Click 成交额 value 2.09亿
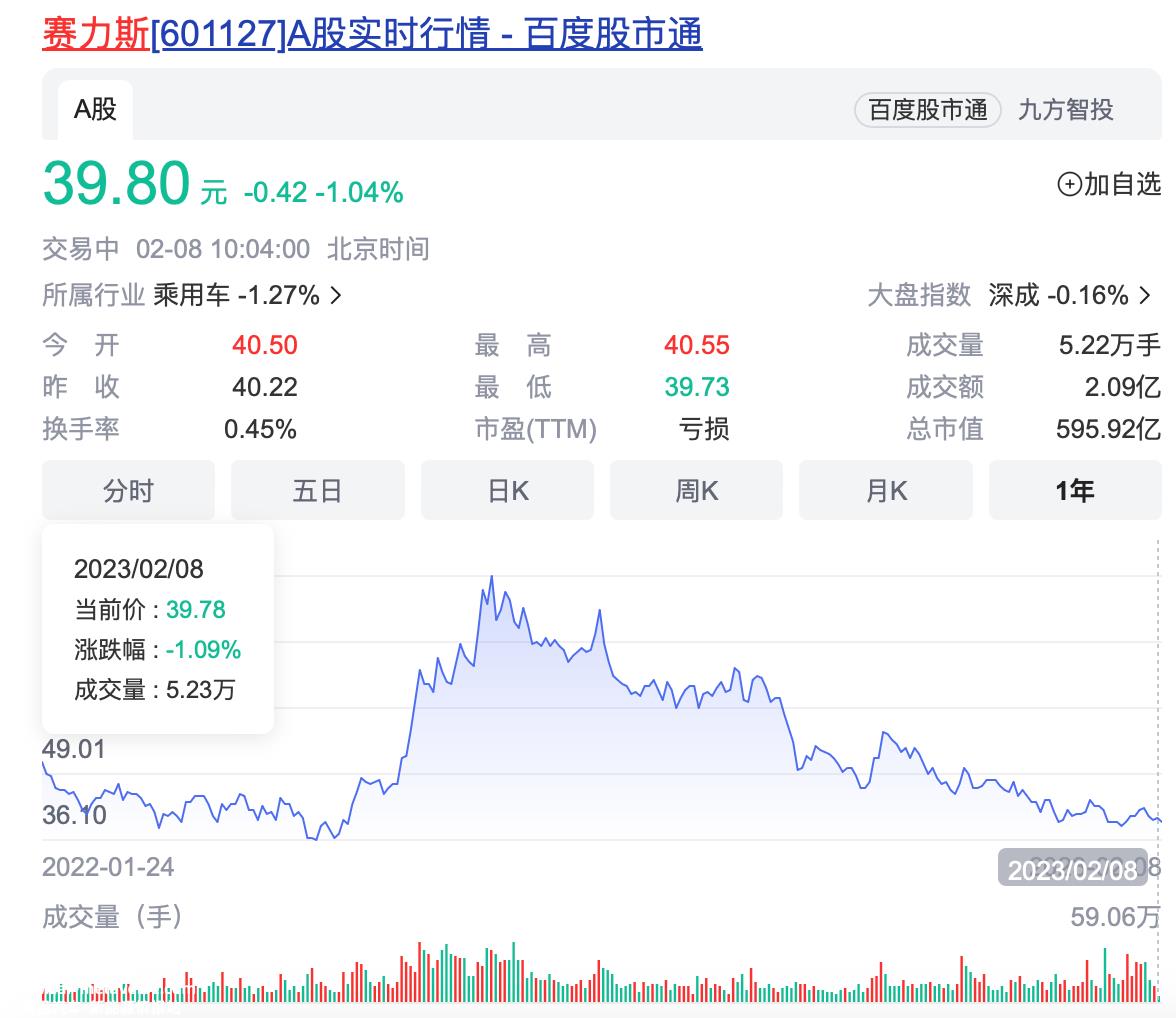 (x=1123, y=387)
